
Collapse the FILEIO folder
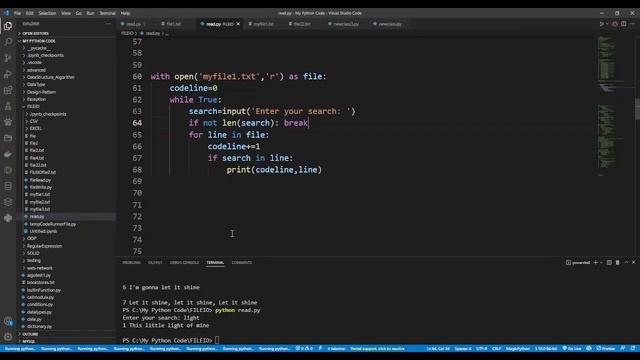[66, 107]
